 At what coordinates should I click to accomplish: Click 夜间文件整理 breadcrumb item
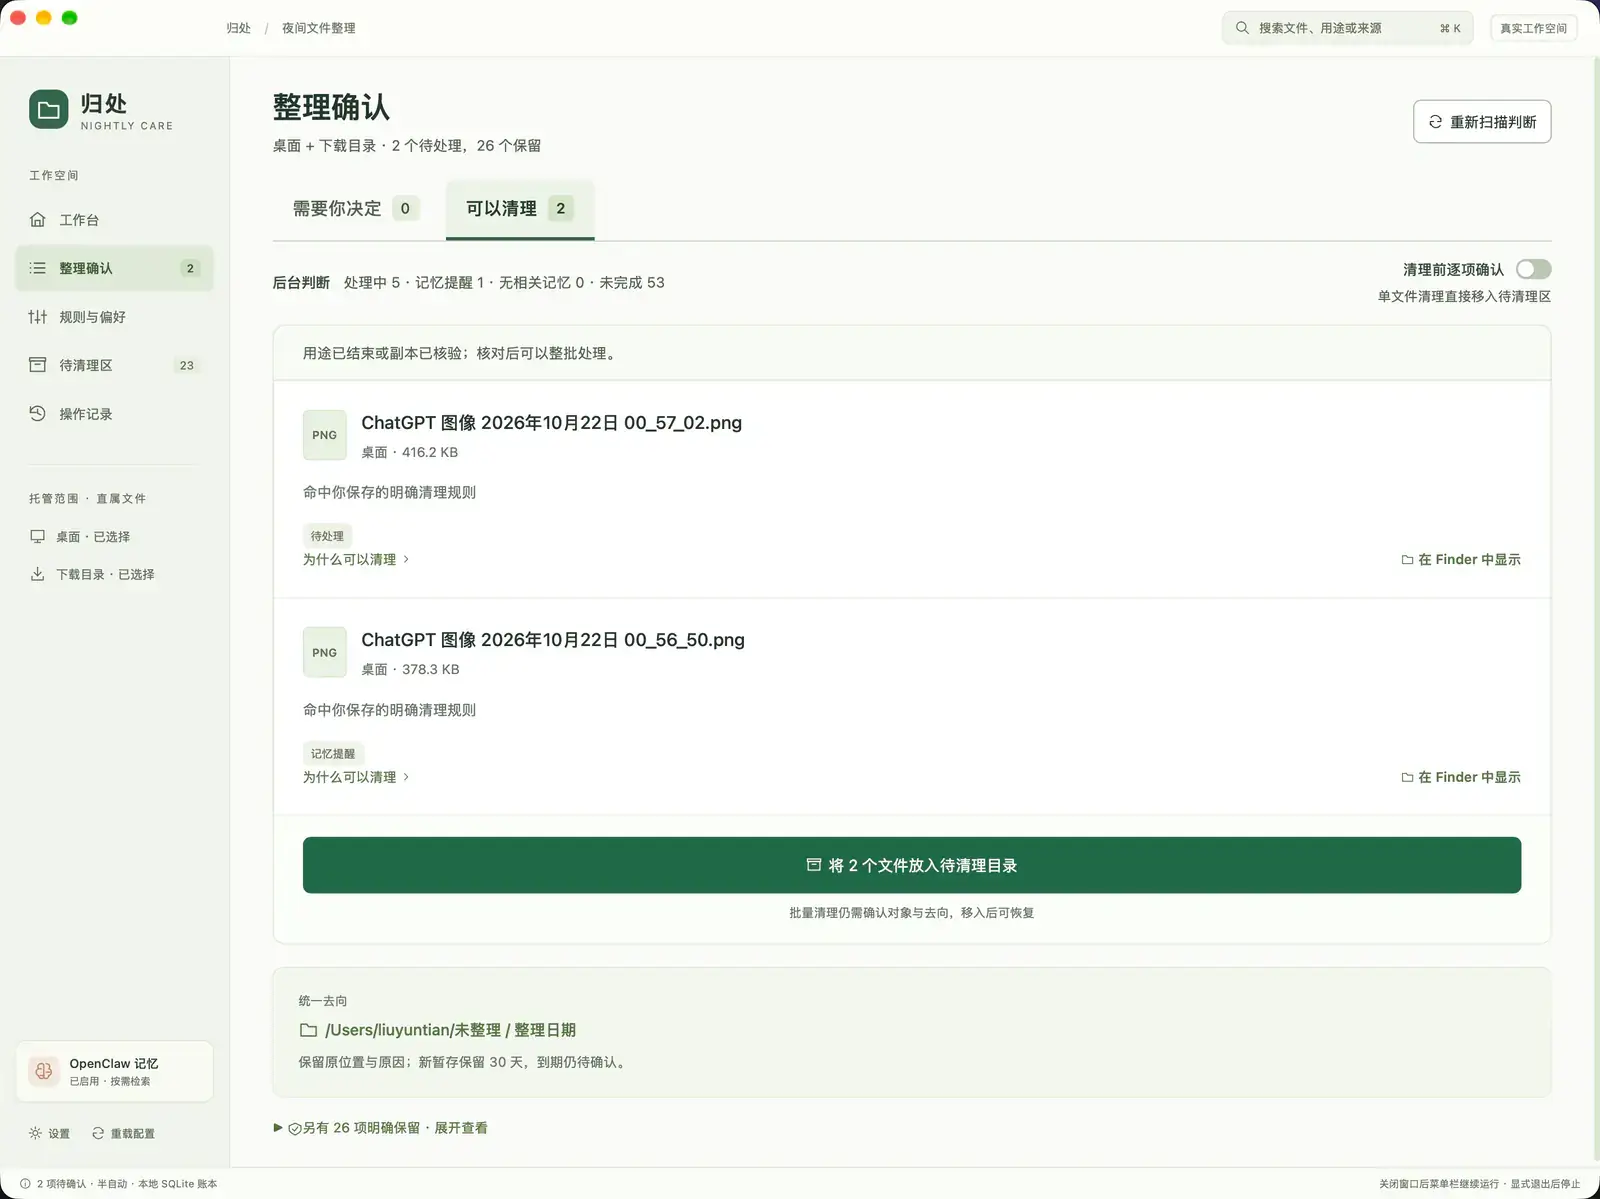318,28
